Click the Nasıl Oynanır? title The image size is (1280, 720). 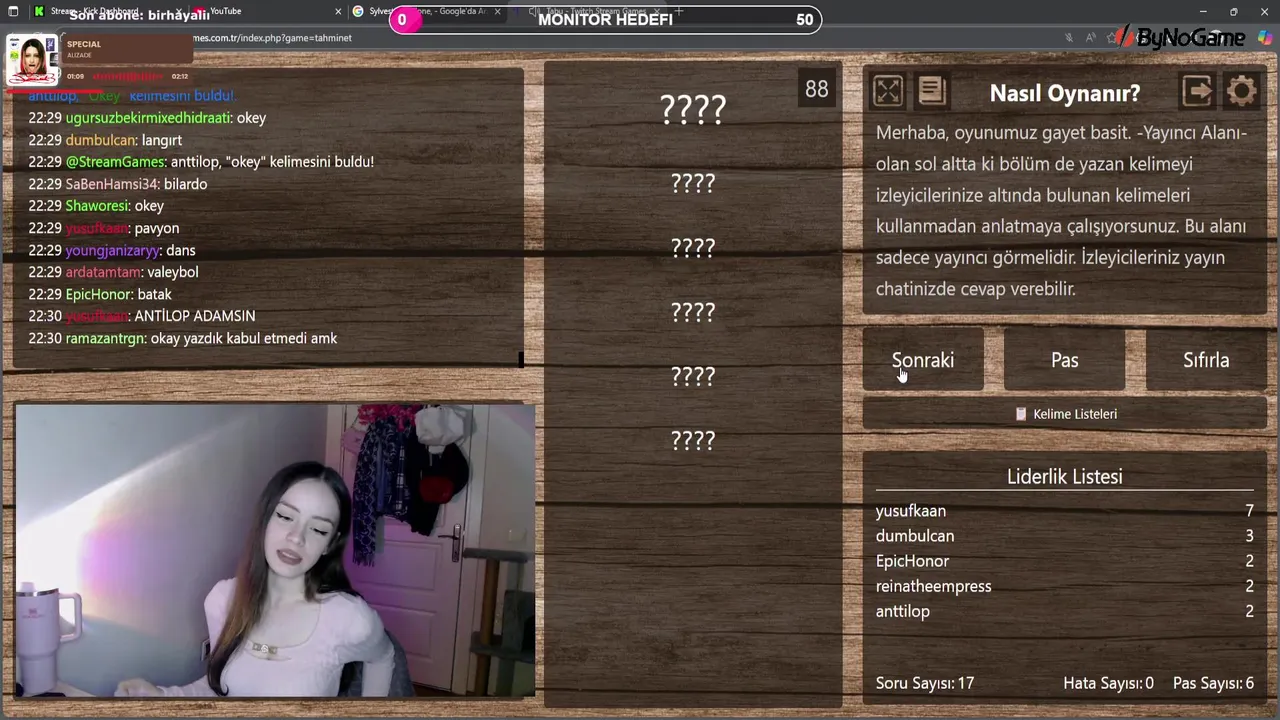tap(1065, 93)
